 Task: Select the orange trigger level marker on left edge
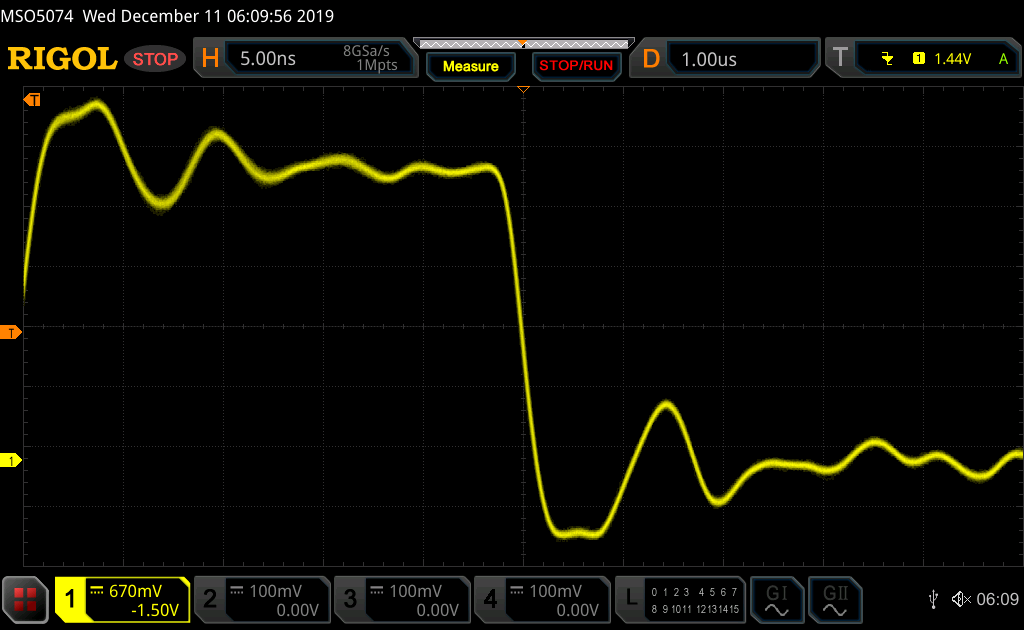coord(10,332)
